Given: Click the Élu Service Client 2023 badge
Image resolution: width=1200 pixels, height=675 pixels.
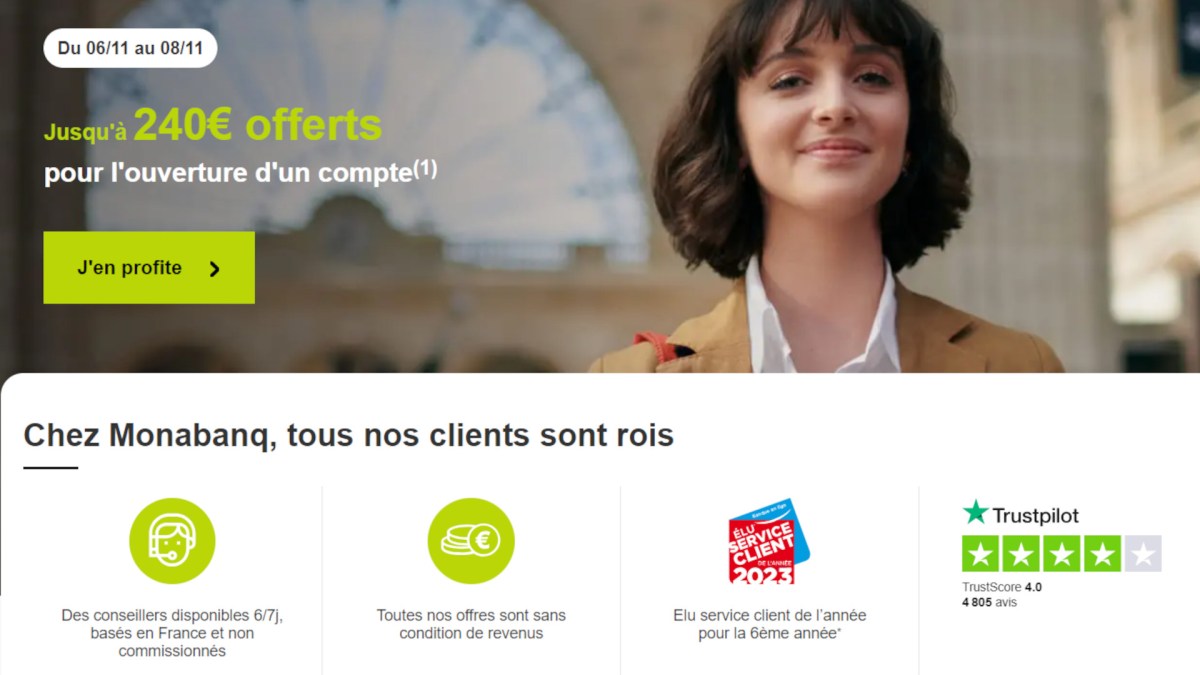Looking at the screenshot, I should tap(768, 541).
